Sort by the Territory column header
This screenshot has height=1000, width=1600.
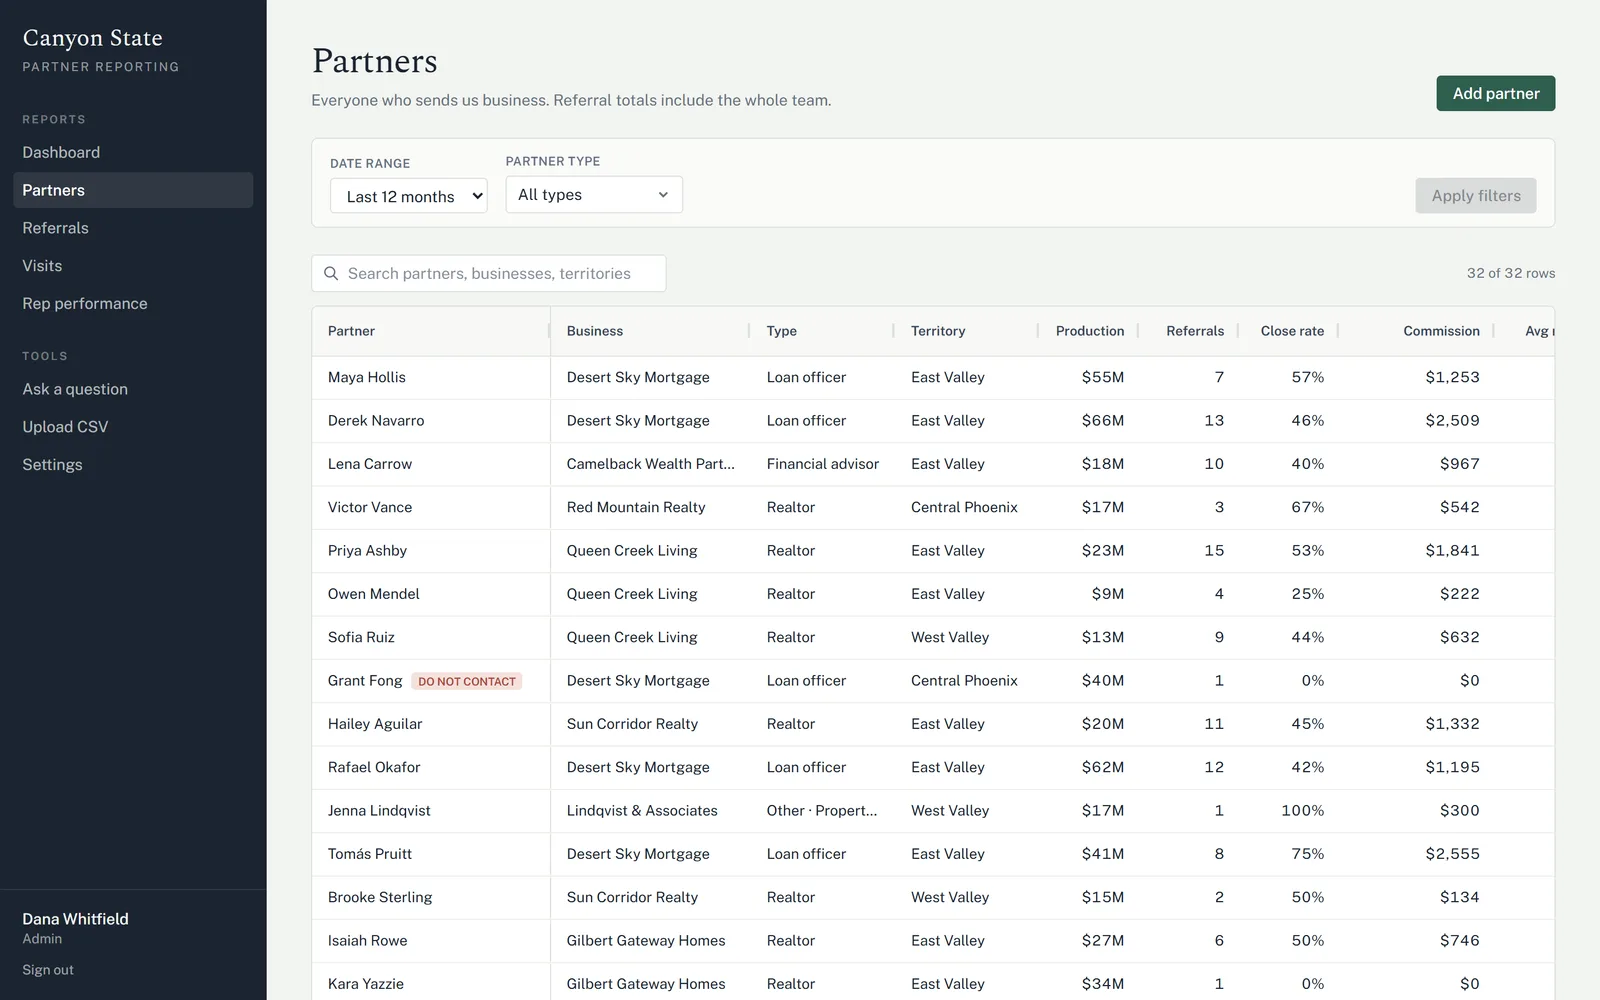(938, 331)
